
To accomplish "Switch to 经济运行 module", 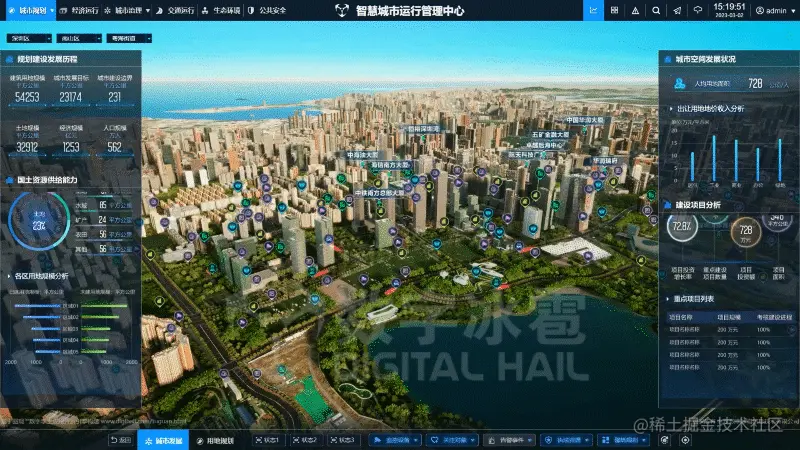I will click(x=80, y=10).
